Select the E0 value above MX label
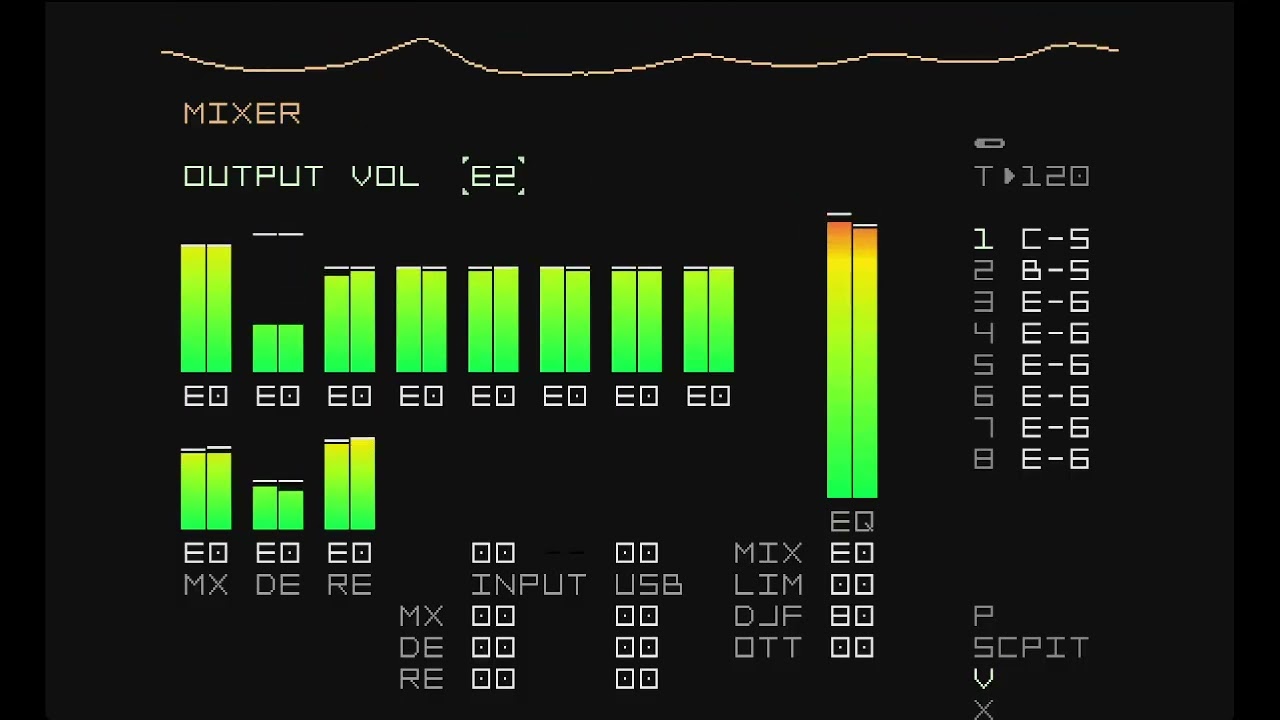 [x=206, y=553]
